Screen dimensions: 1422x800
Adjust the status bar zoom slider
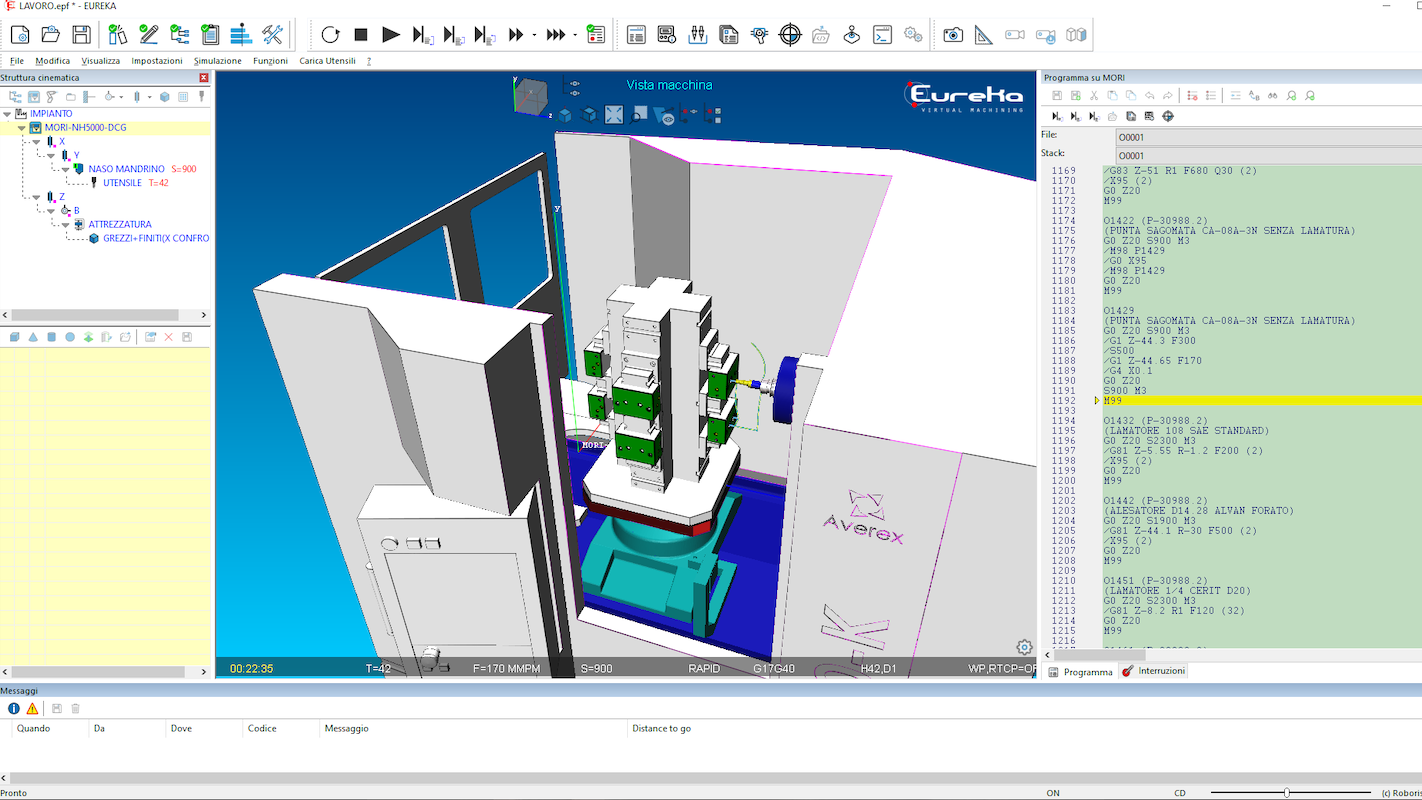pyautogui.click(x=1286, y=793)
